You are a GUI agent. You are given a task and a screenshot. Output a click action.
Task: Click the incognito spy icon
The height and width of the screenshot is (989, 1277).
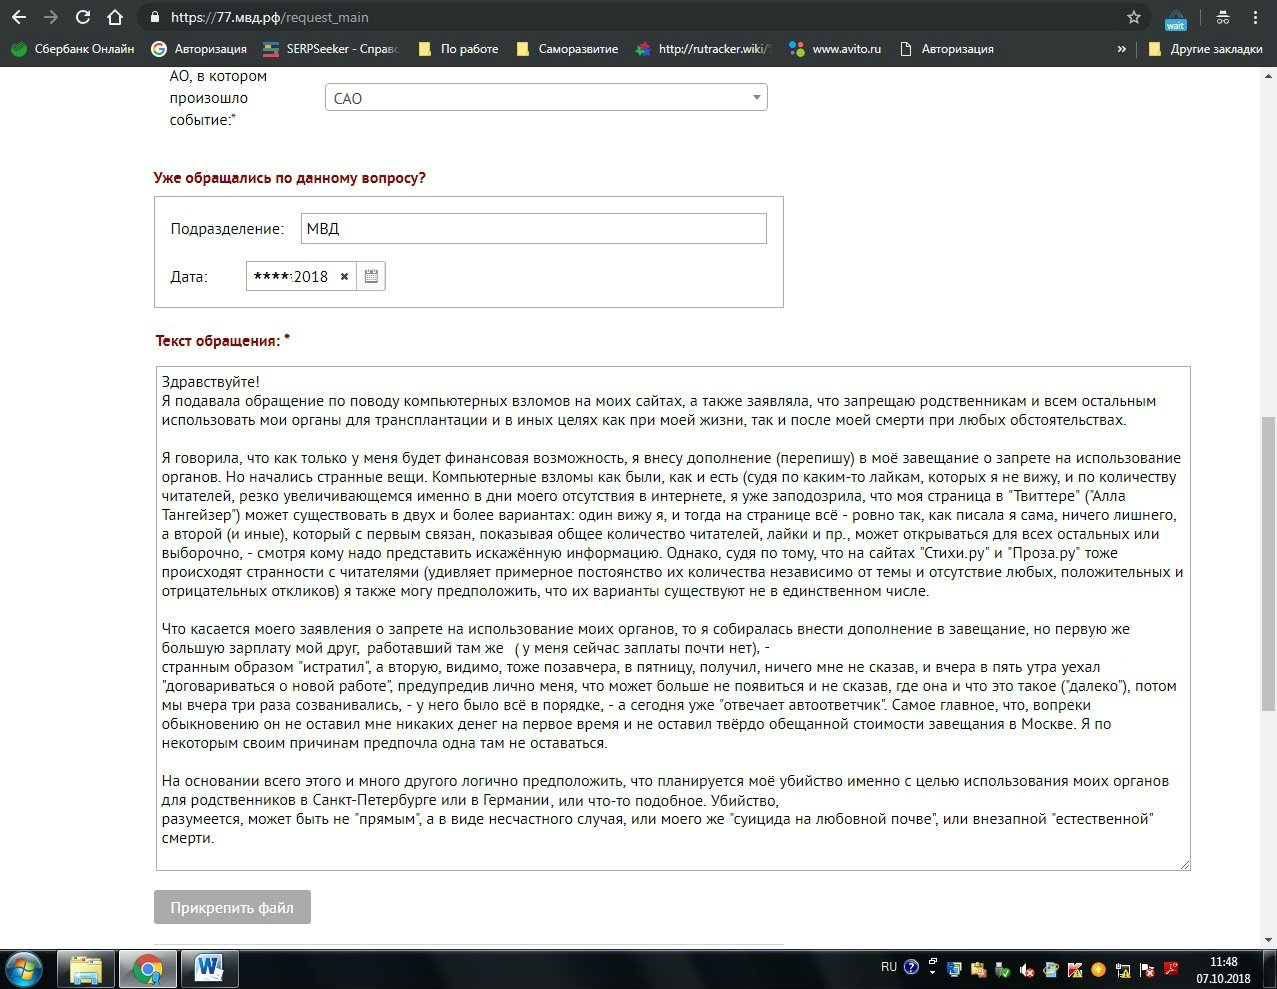(x=1222, y=17)
